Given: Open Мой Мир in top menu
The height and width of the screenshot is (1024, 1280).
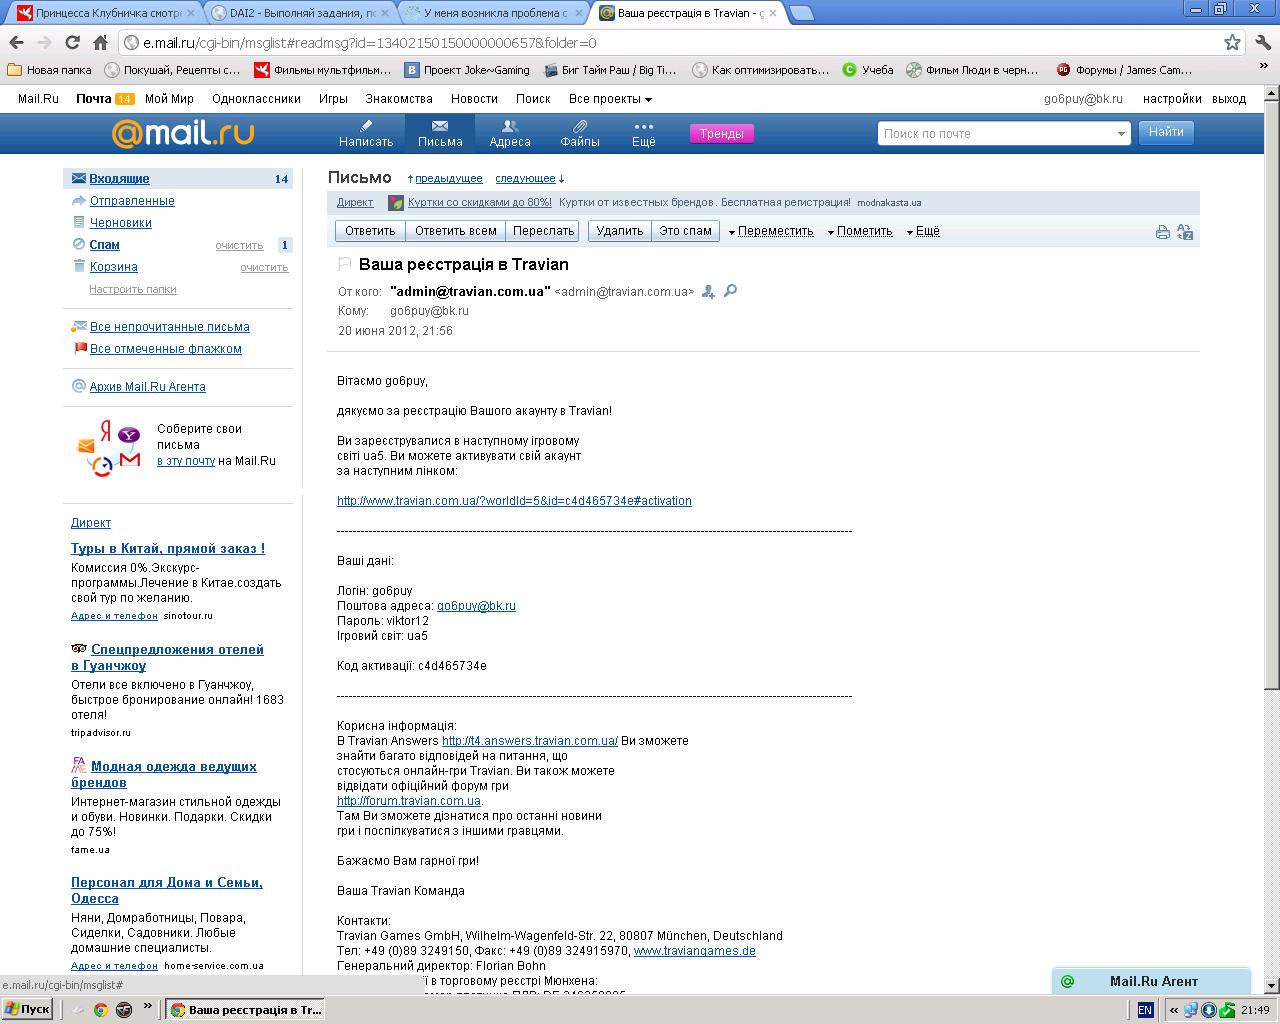Looking at the screenshot, I should click(169, 99).
